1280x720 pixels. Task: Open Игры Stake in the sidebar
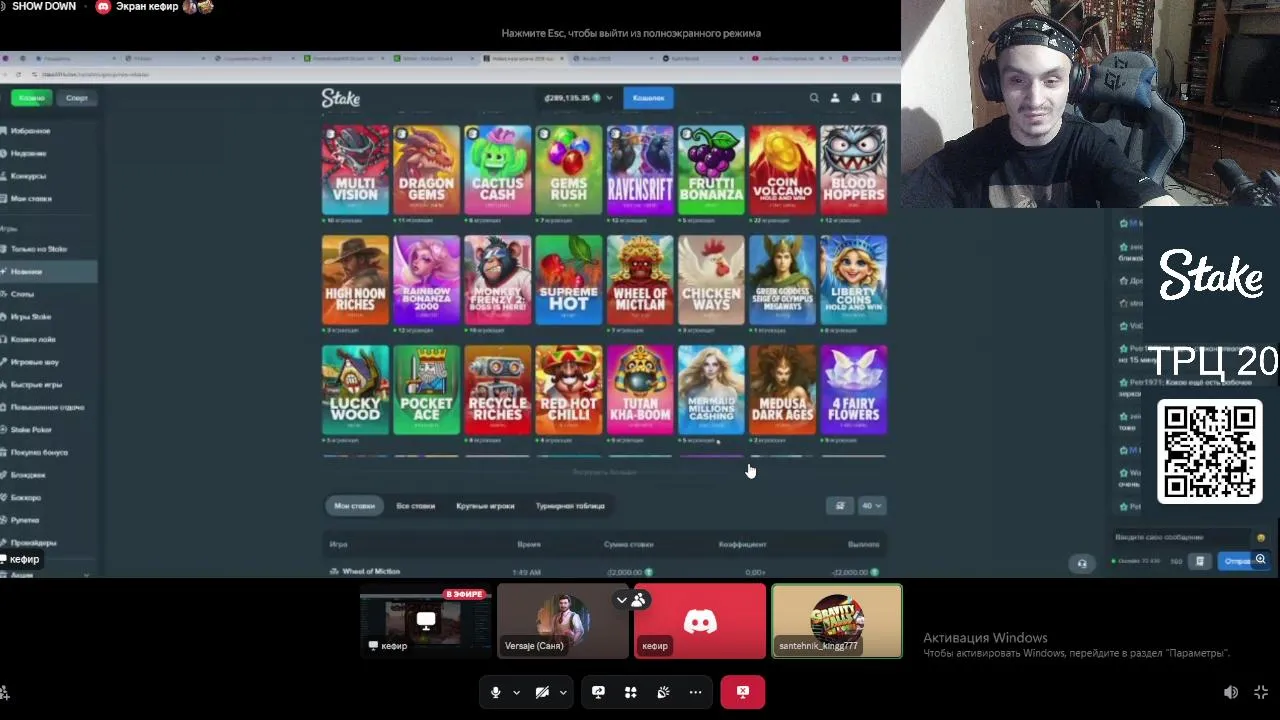click(30, 317)
